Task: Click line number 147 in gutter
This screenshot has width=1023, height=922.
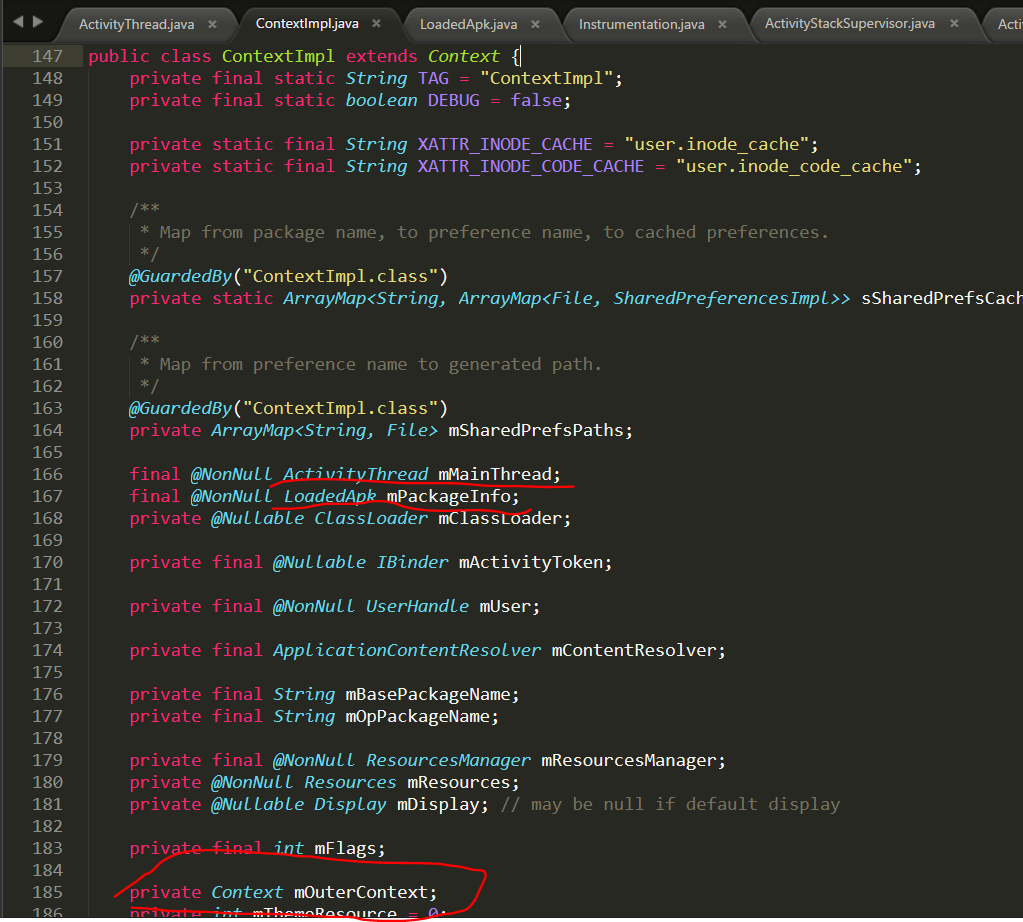Action: pos(48,56)
